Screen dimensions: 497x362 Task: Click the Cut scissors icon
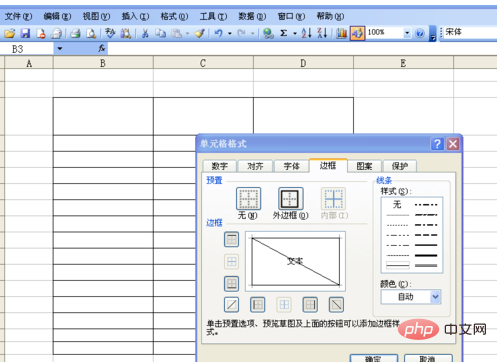pos(145,33)
